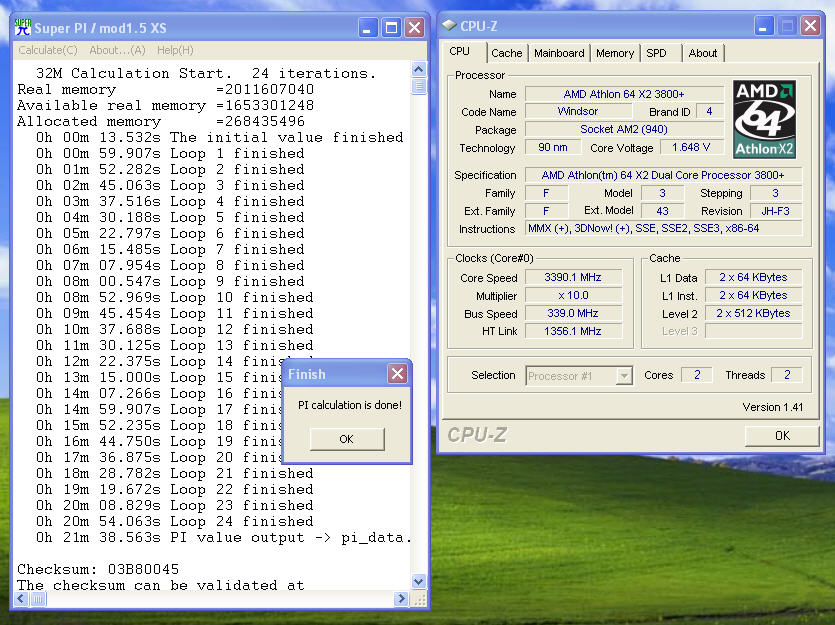Select the CPU tab
Viewport: 835px width, 625px height.
coord(460,52)
